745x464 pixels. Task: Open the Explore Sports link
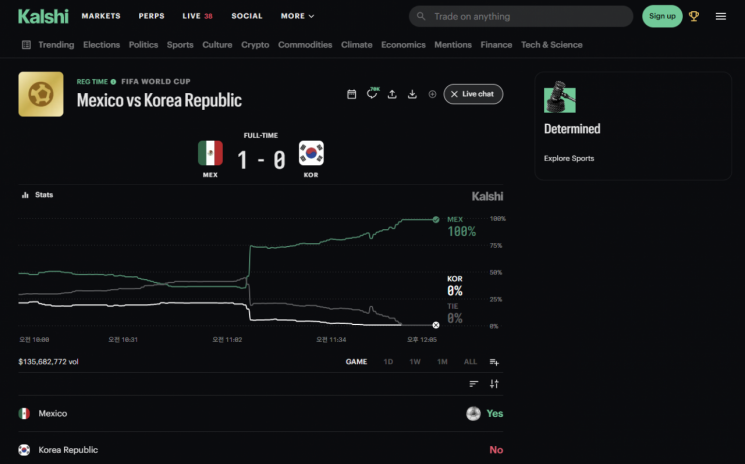[x=569, y=158]
